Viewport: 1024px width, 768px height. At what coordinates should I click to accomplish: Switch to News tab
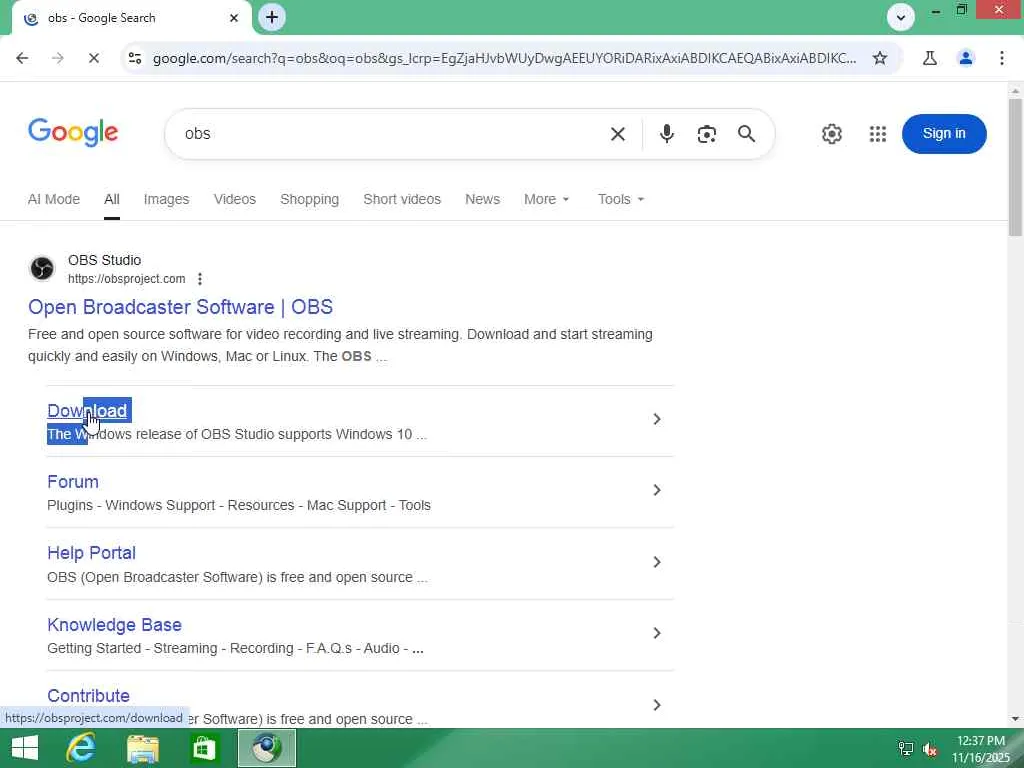point(482,199)
